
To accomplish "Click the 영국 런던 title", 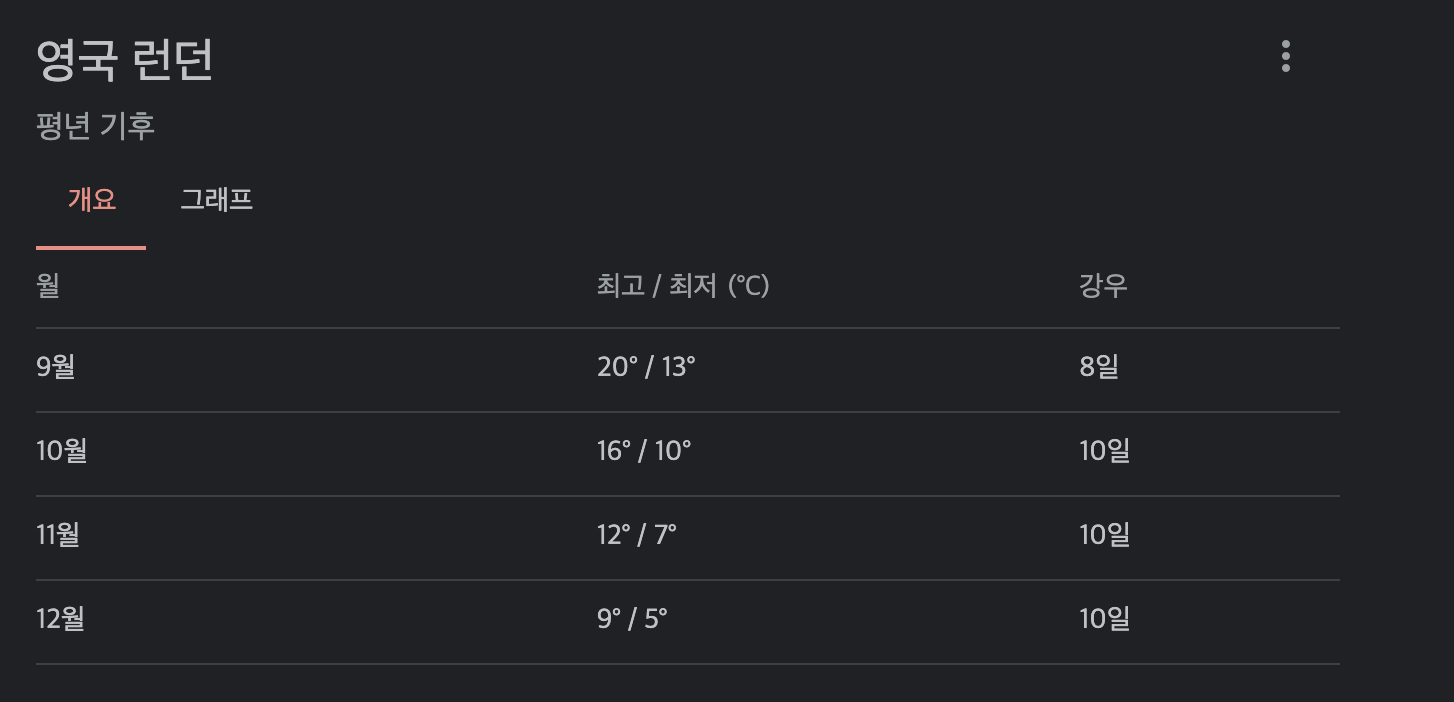I will pyautogui.click(x=124, y=62).
